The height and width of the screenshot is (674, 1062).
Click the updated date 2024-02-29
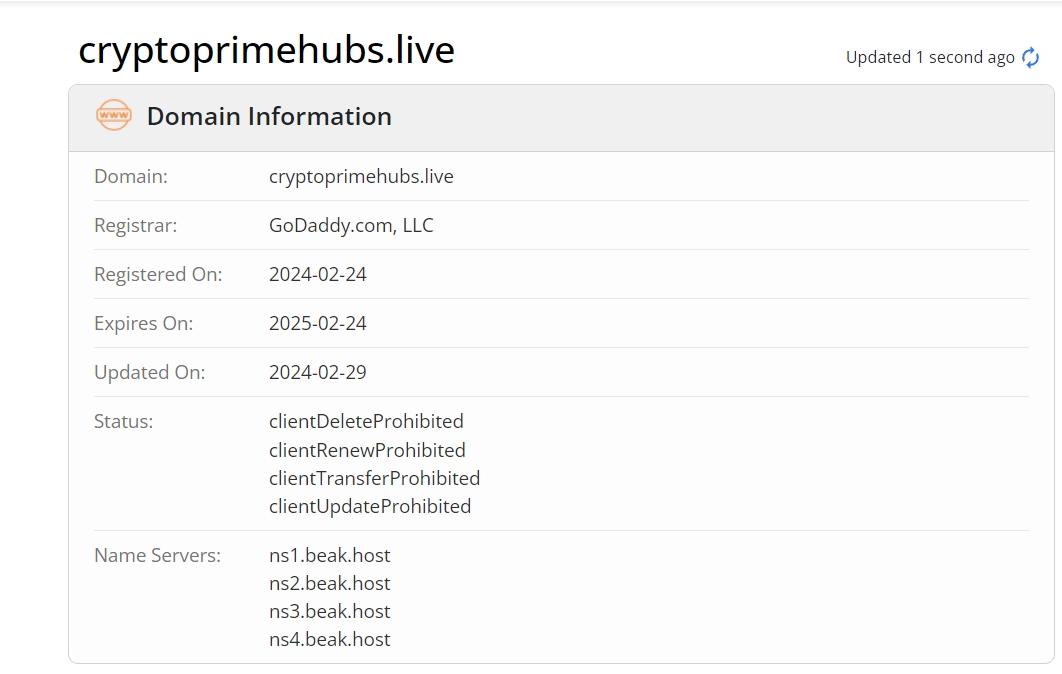point(318,372)
